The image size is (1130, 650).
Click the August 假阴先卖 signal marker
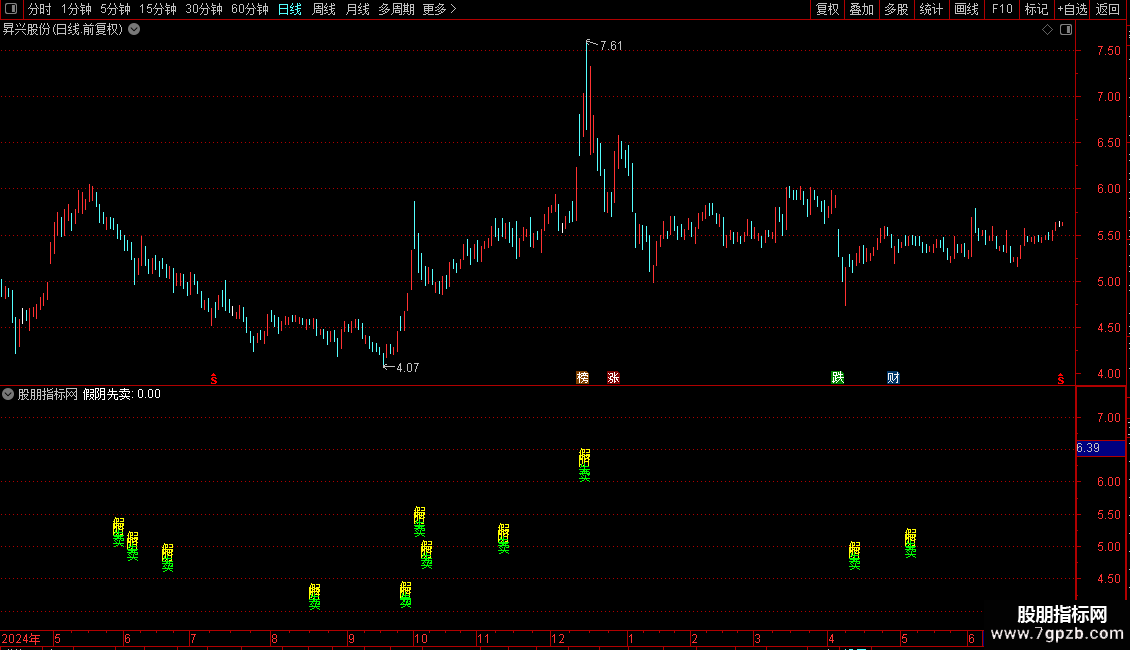(315, 597)
